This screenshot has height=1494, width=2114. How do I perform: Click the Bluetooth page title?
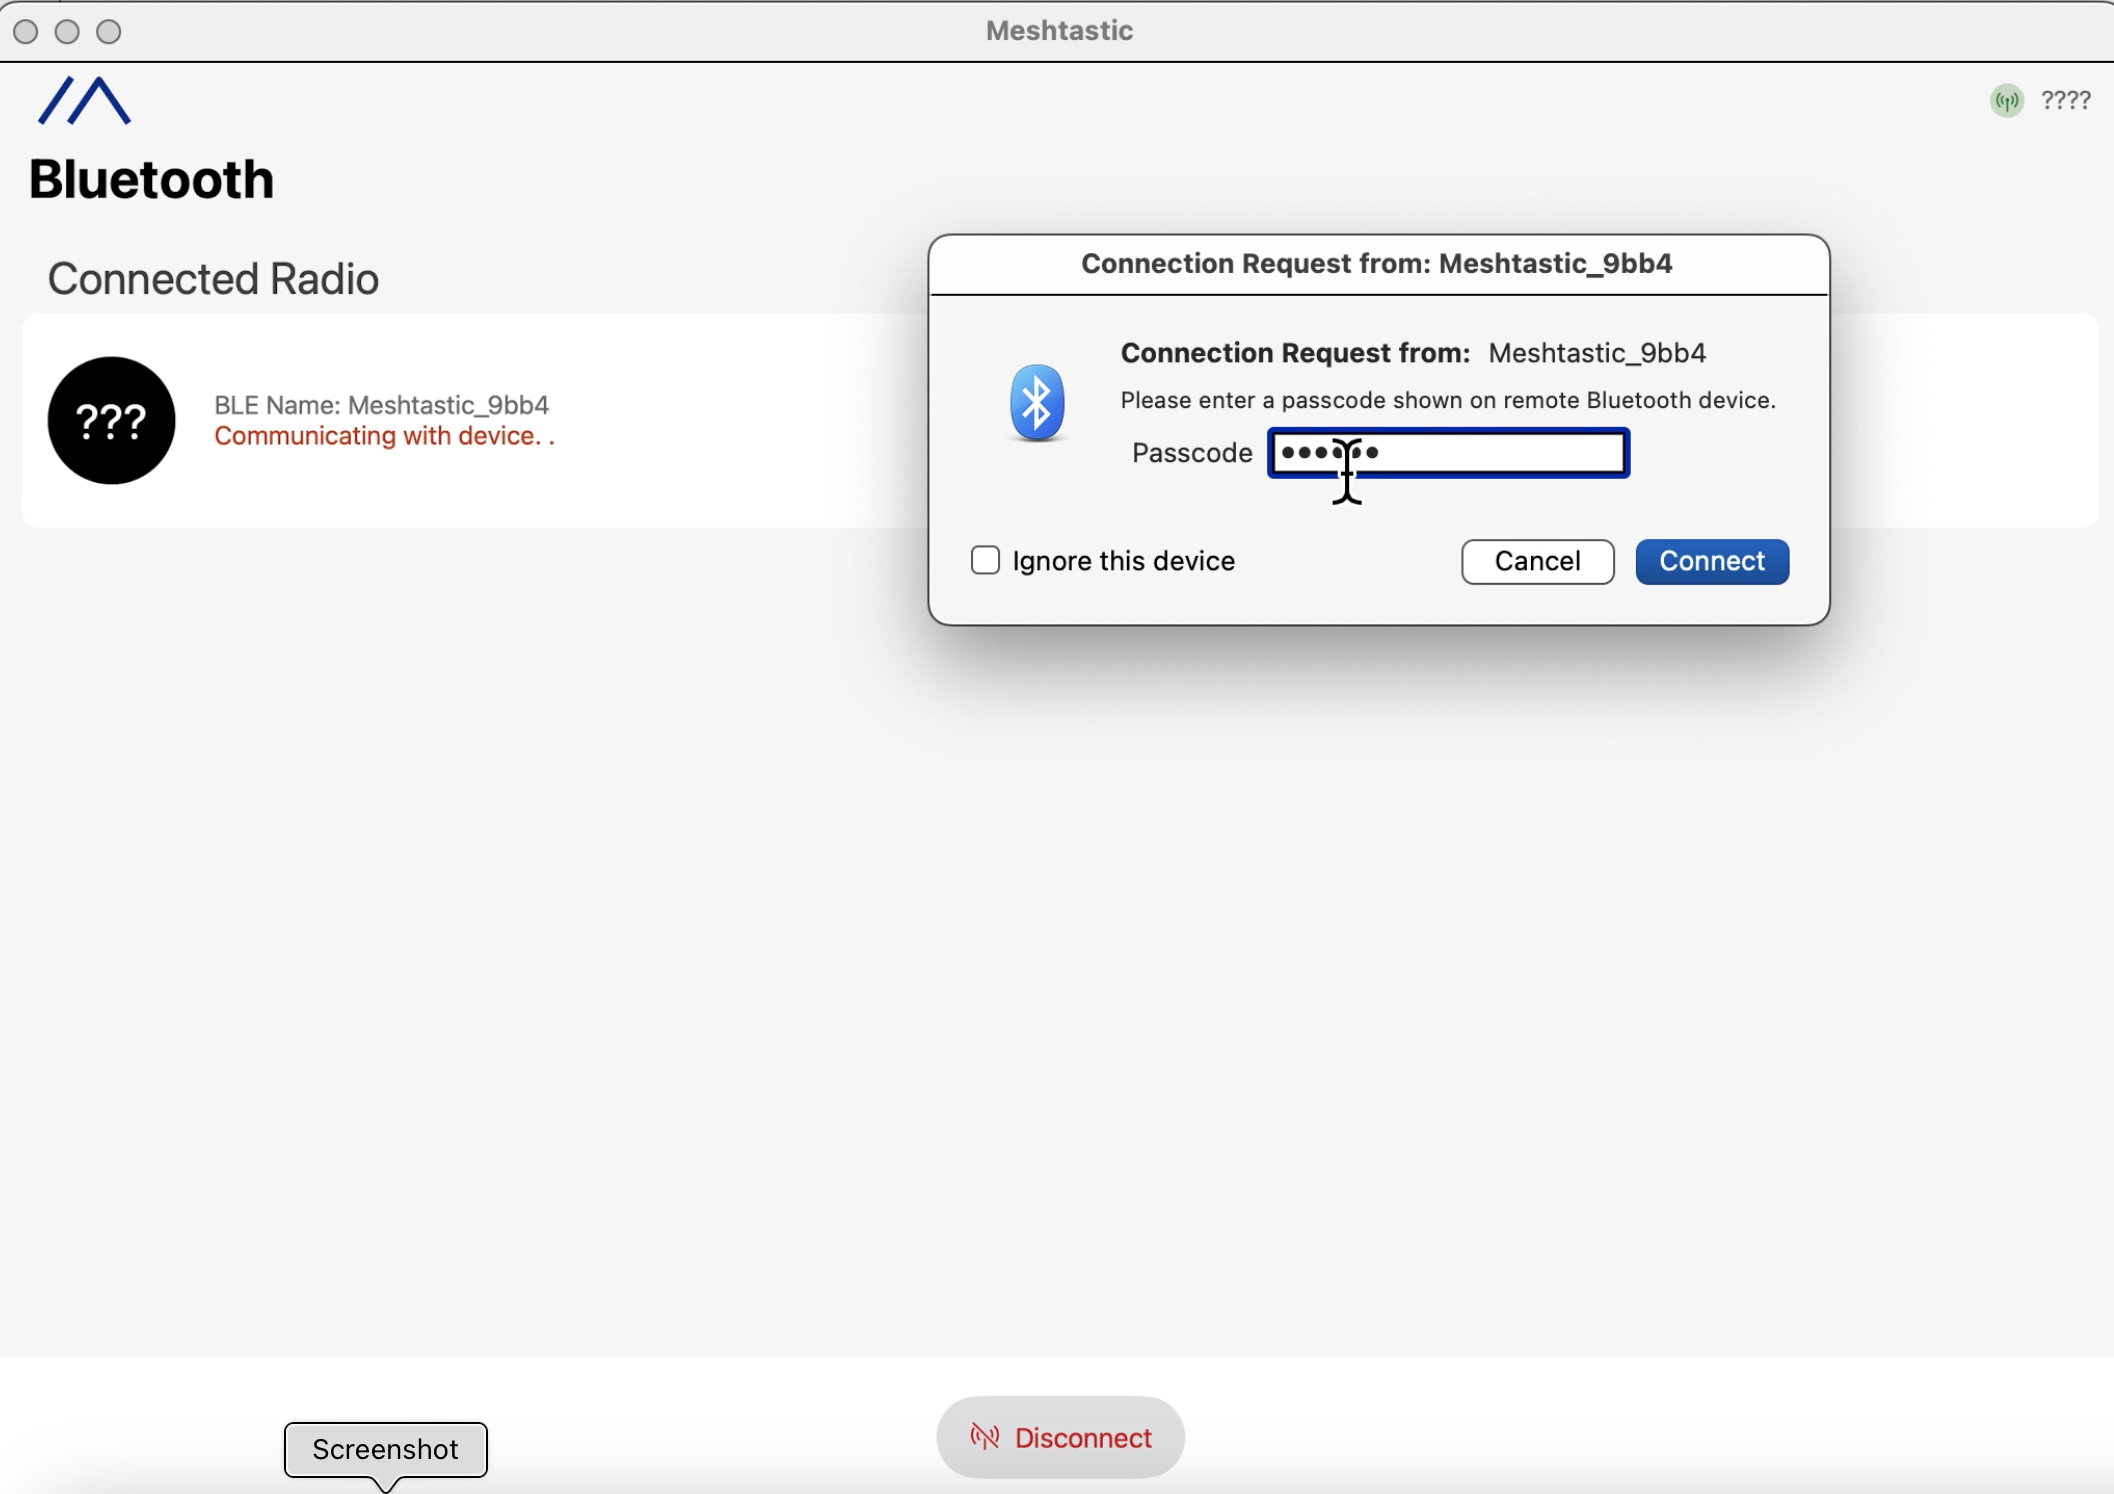[x=151, y=180]
